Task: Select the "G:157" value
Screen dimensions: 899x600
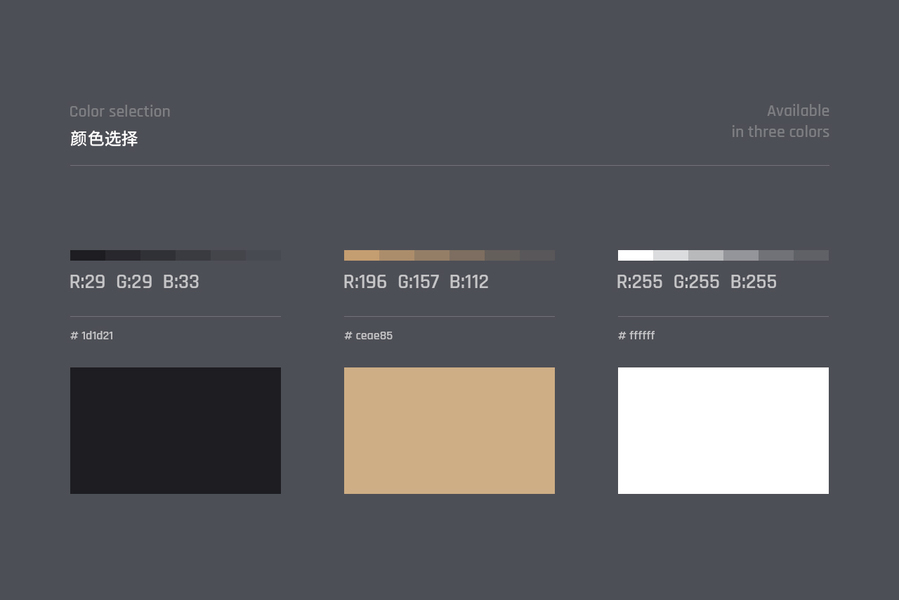Action: (x=419, y=282)
